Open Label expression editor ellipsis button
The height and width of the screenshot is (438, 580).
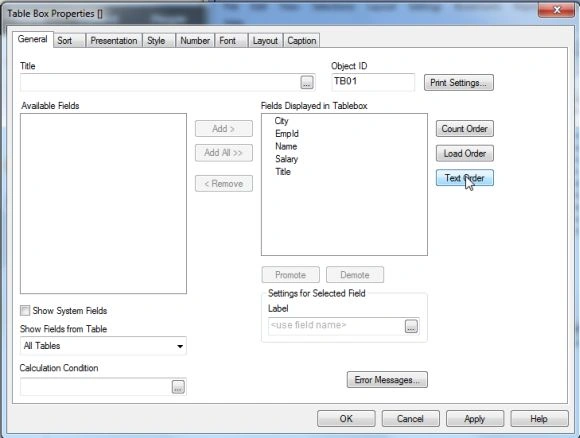411,326
